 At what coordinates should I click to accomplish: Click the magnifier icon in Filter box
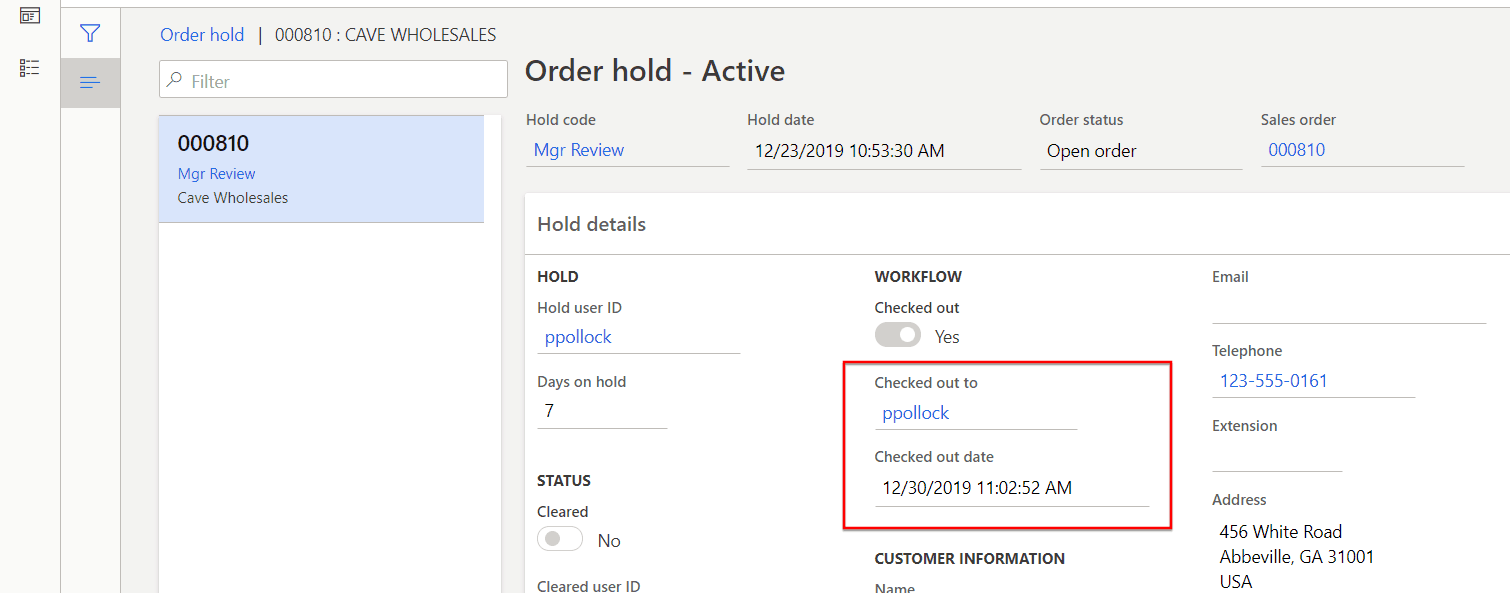[x=175, y=80]
